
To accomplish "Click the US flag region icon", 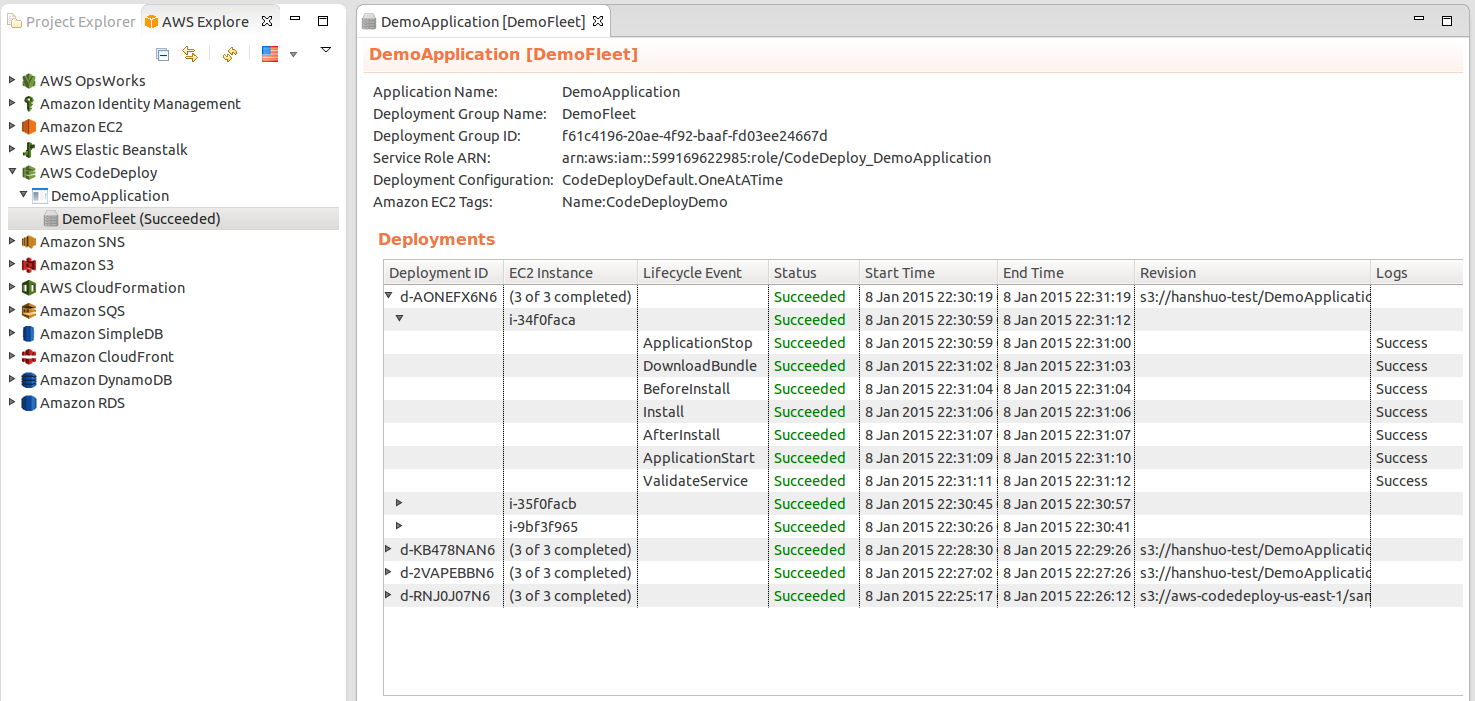I will click(270, 54).
